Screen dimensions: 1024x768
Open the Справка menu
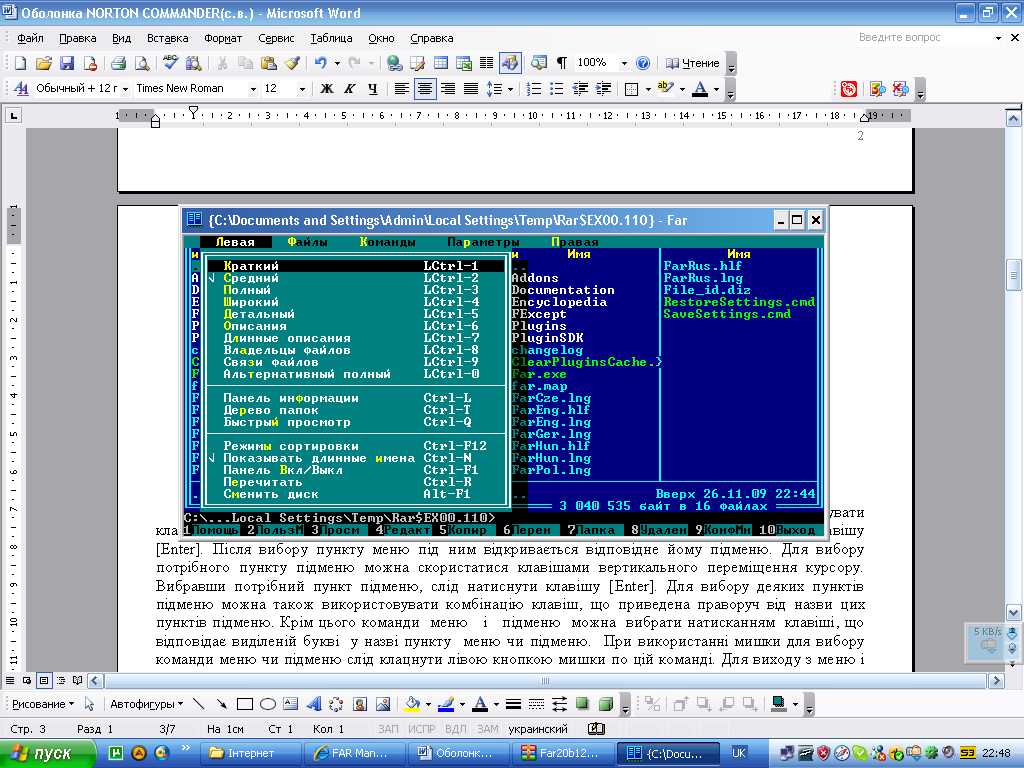click(x=432, y=38)
